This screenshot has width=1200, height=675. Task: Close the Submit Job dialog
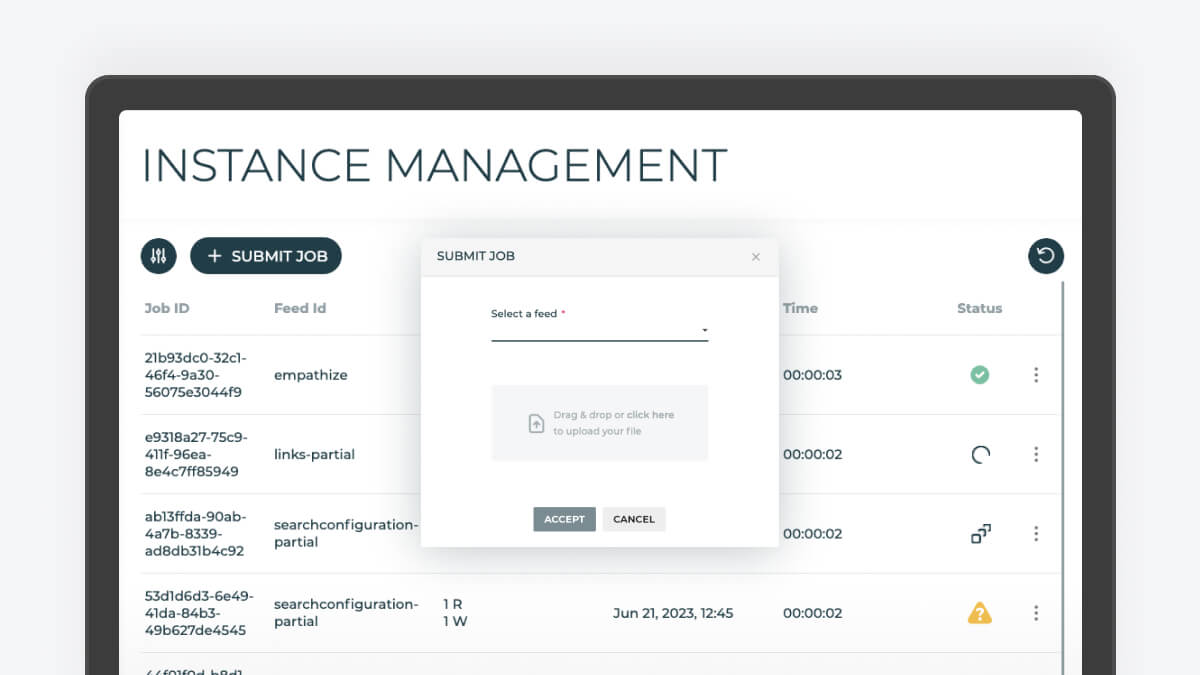coord(756,257)
